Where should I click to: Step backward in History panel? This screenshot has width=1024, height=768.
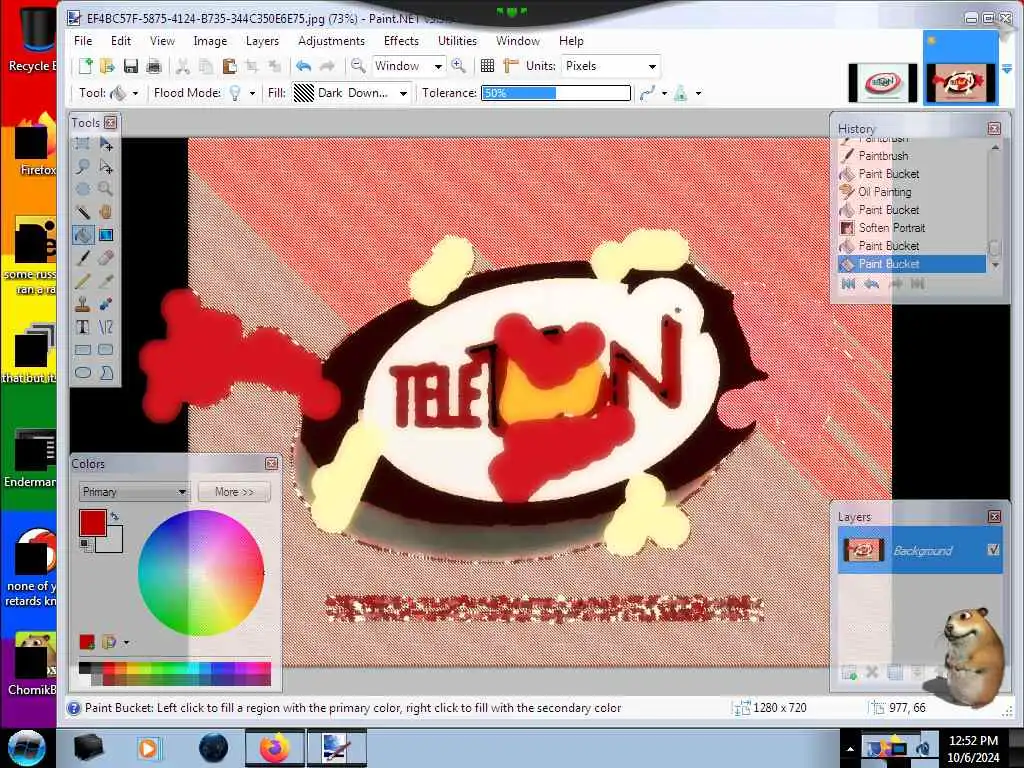tap(871, 284)
